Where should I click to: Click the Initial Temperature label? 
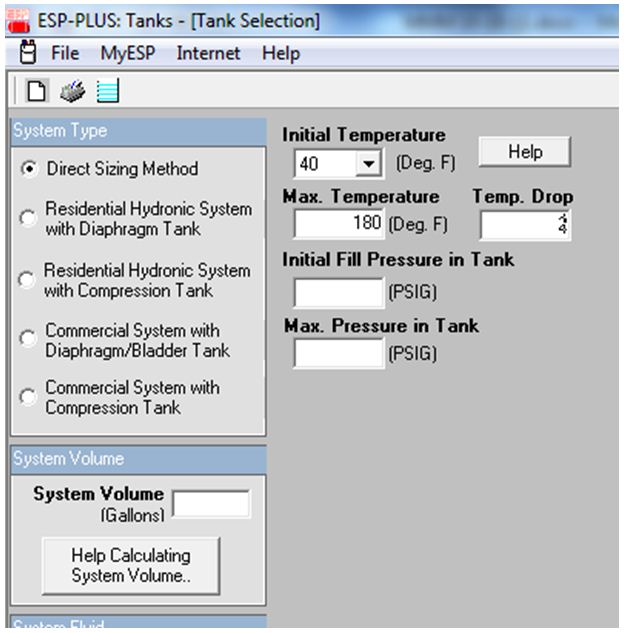[364, 135]
